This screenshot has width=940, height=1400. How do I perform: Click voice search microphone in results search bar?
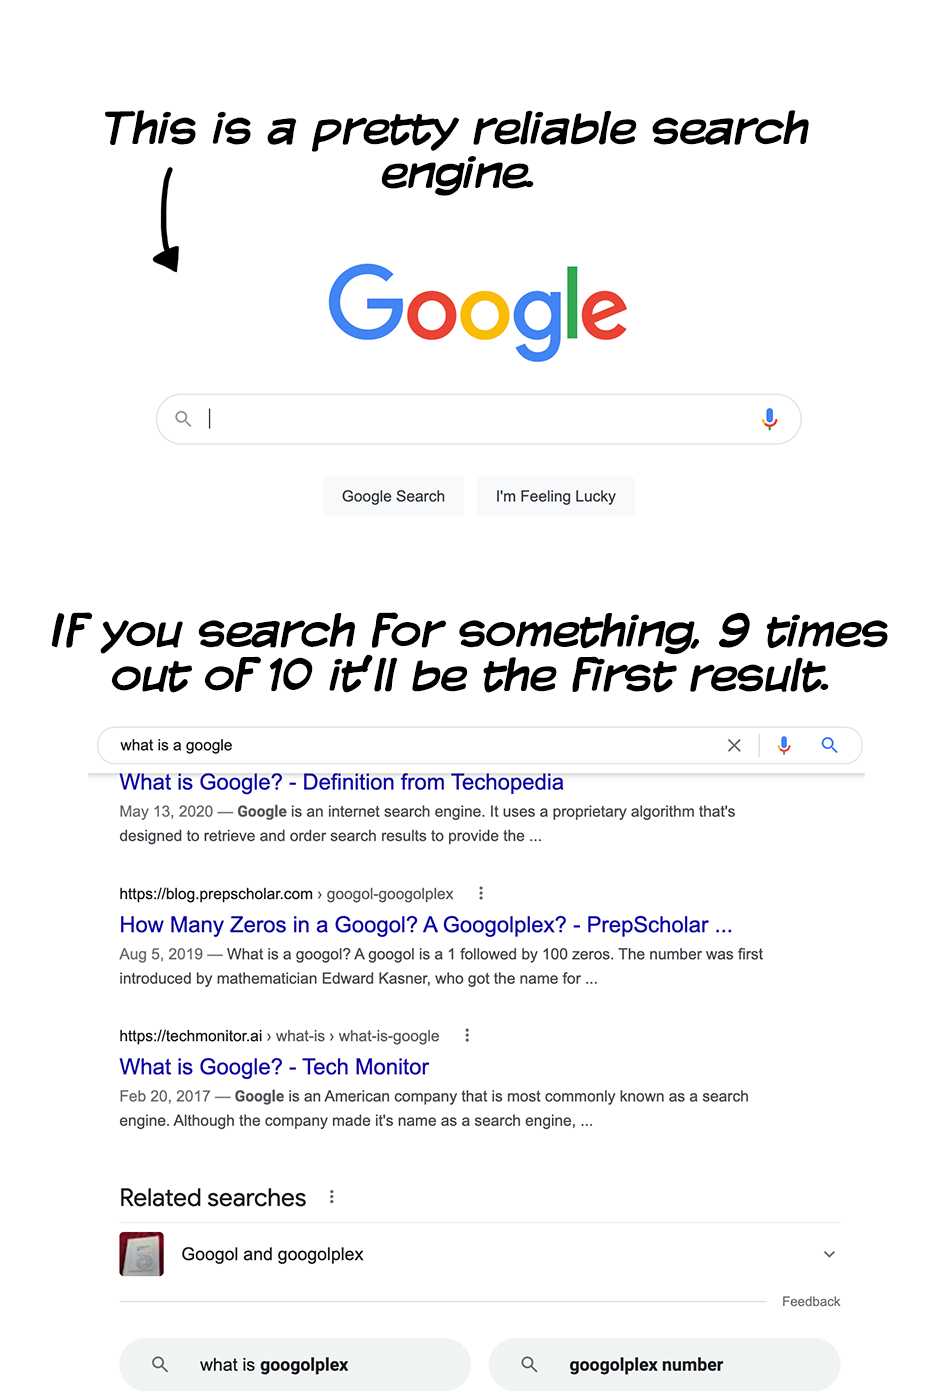(784, 745)
